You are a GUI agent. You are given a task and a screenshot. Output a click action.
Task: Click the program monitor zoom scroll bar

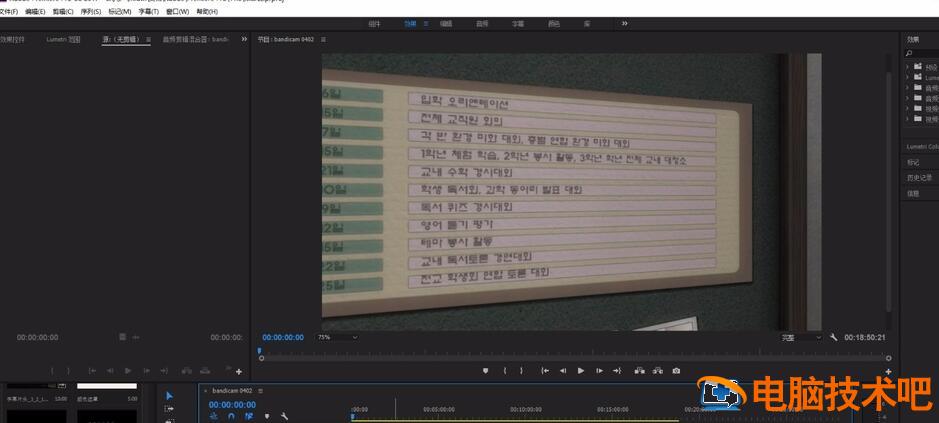click(x=575, y=358)
